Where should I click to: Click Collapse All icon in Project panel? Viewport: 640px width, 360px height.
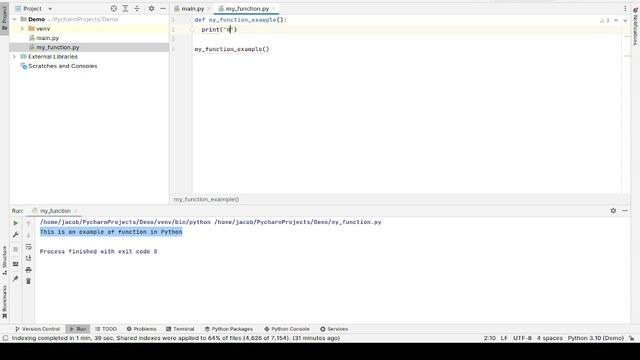pos(137,9)
